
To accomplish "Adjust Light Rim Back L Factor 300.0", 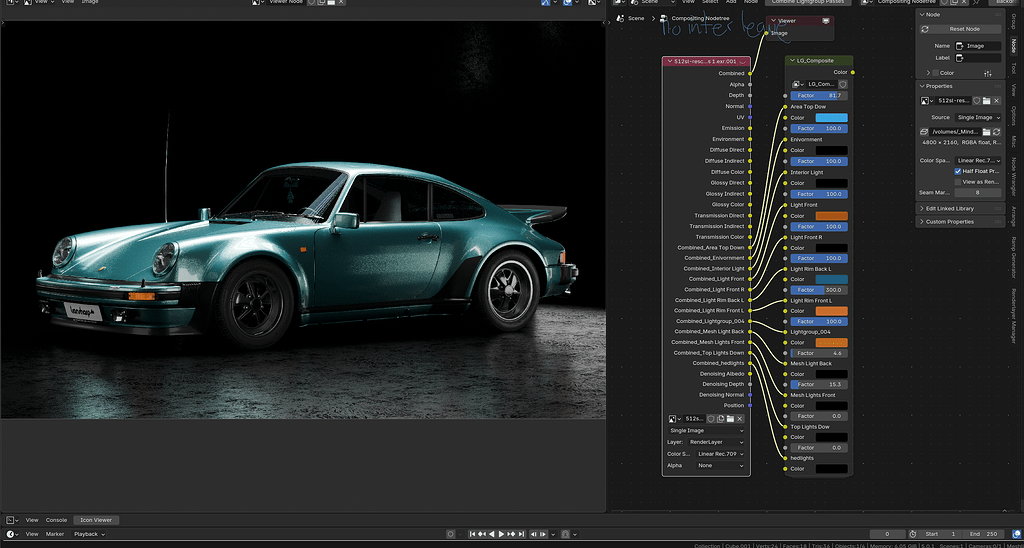I will click(819, 290).
